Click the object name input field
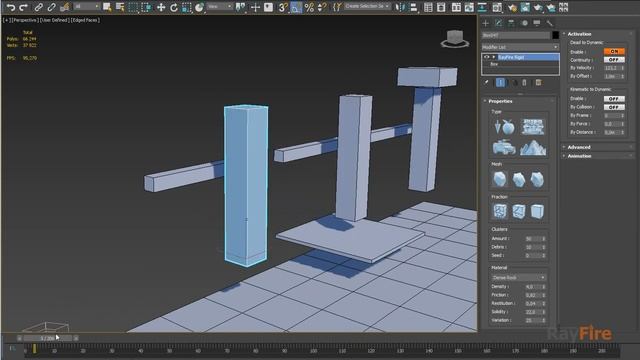The height and width of the screenshot is (360, 640). [x=516, y=36]
